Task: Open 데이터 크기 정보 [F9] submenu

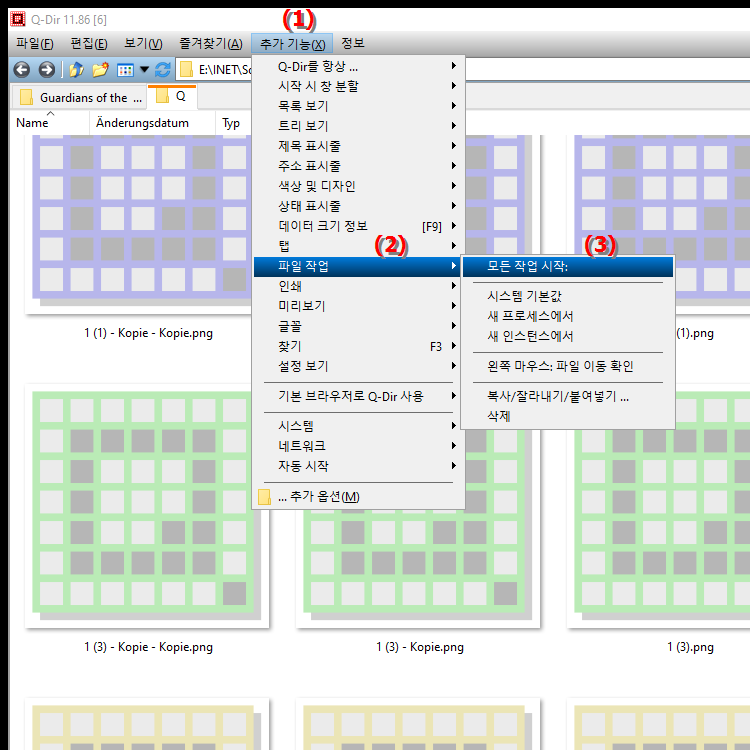Action: coord(358,226)
